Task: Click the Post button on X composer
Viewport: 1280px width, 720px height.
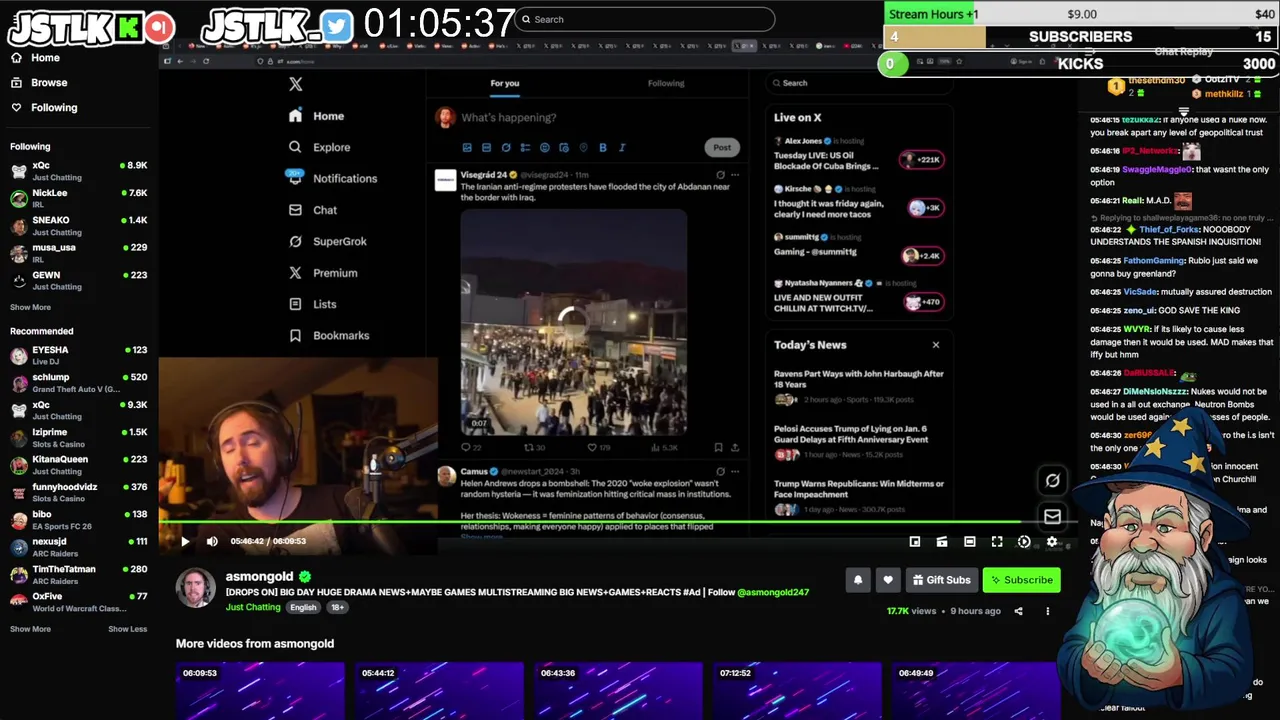Action: pyautogui.click(x=722, y=147)
